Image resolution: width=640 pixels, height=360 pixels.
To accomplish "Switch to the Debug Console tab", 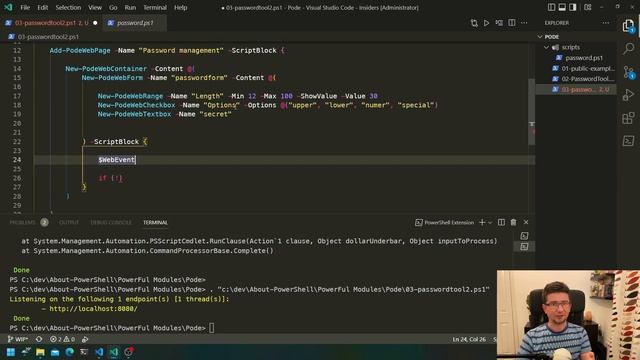I will pos(111,222).
